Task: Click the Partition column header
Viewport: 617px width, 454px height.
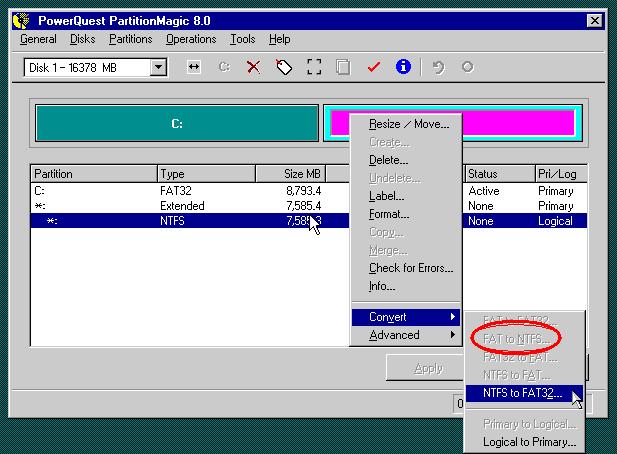Action: coord(94,173)
